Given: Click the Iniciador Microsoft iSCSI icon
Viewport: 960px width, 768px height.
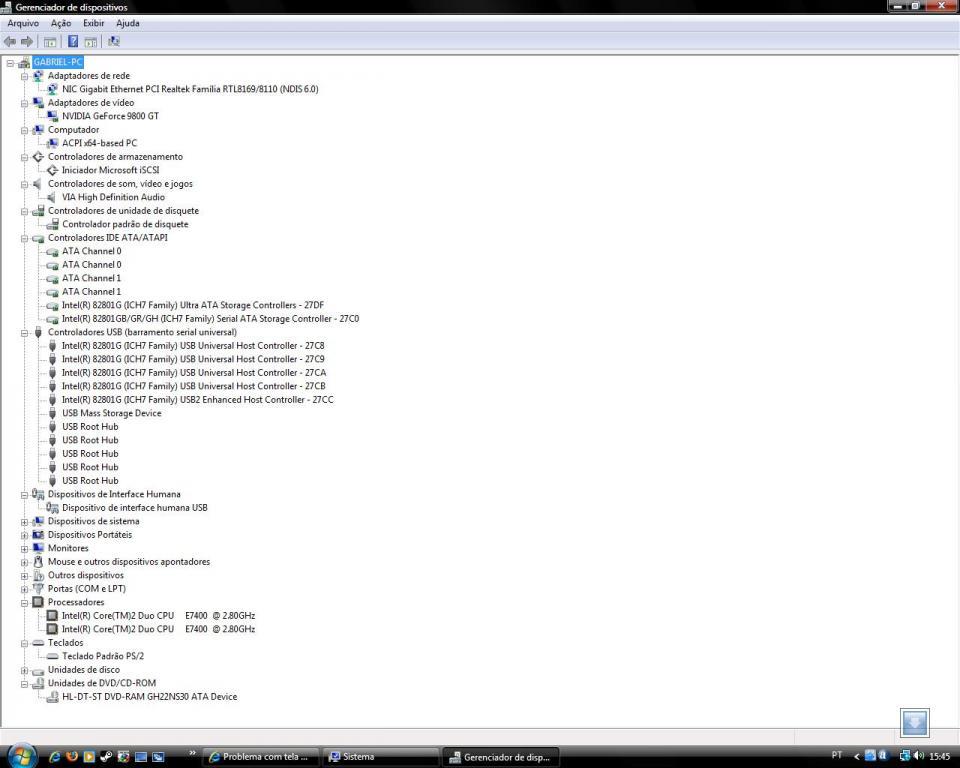Looking at the screenshot, I should point(53,170).
